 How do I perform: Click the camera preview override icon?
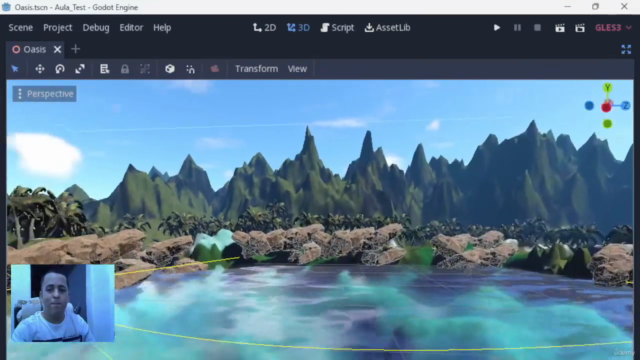pos(215,69)
